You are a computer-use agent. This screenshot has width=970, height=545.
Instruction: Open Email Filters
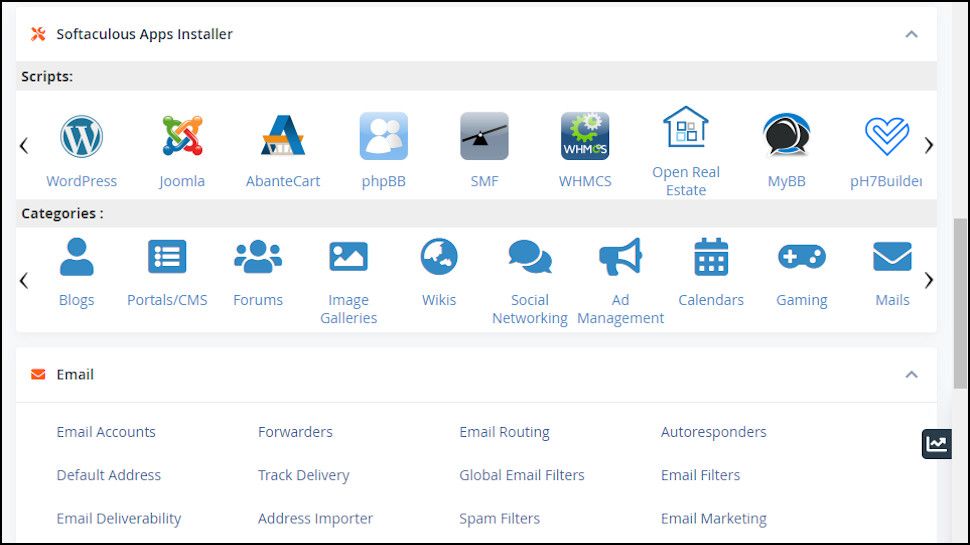700,475
